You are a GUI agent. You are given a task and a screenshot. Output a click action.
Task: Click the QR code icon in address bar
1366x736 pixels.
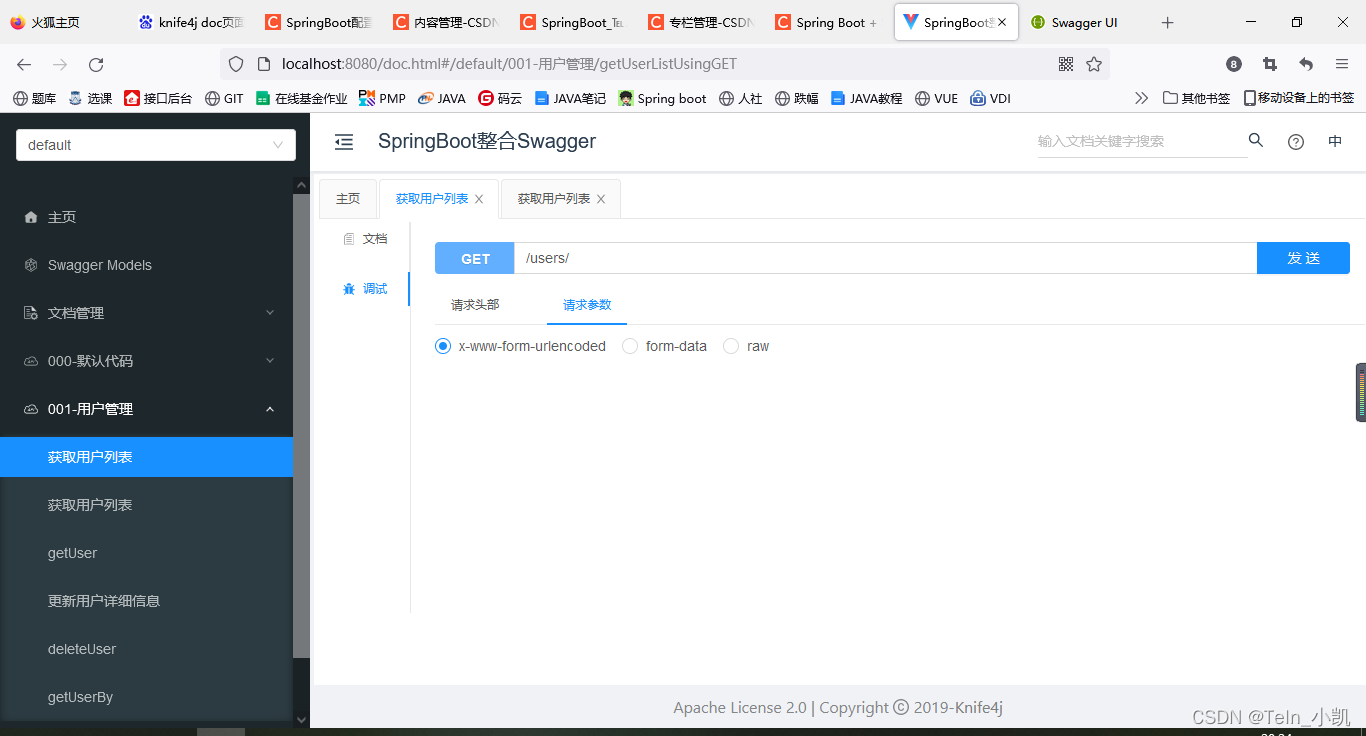1066,64
